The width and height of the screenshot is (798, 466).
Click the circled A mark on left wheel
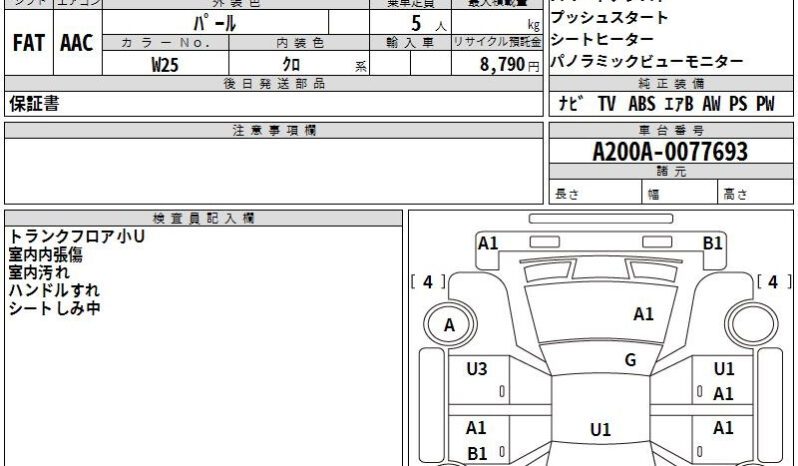pyautogui.click(x=449, y=324)
